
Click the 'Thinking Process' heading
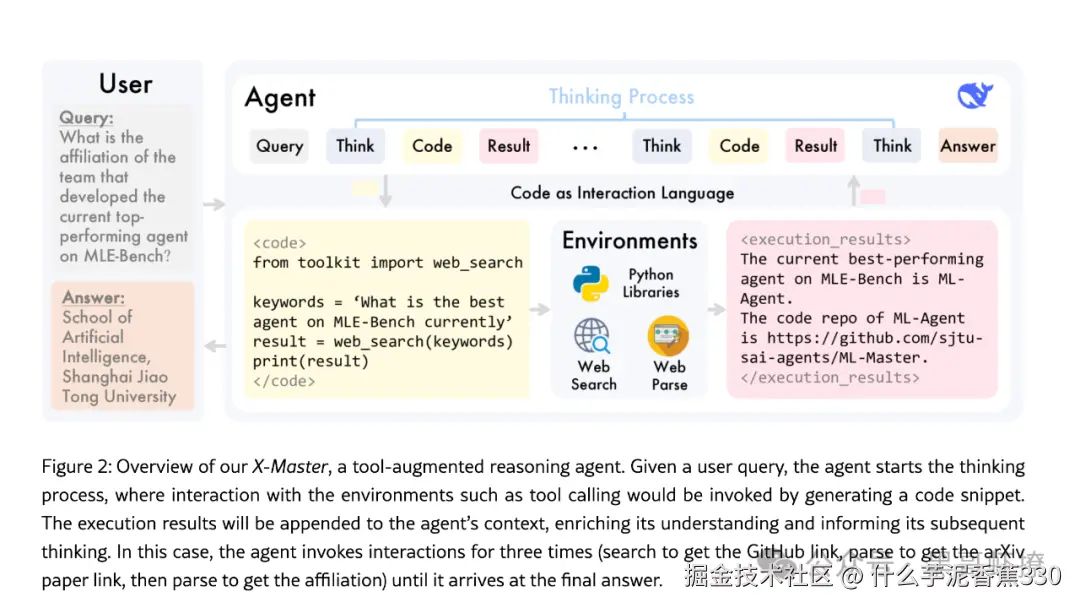[x=621, y=97]
